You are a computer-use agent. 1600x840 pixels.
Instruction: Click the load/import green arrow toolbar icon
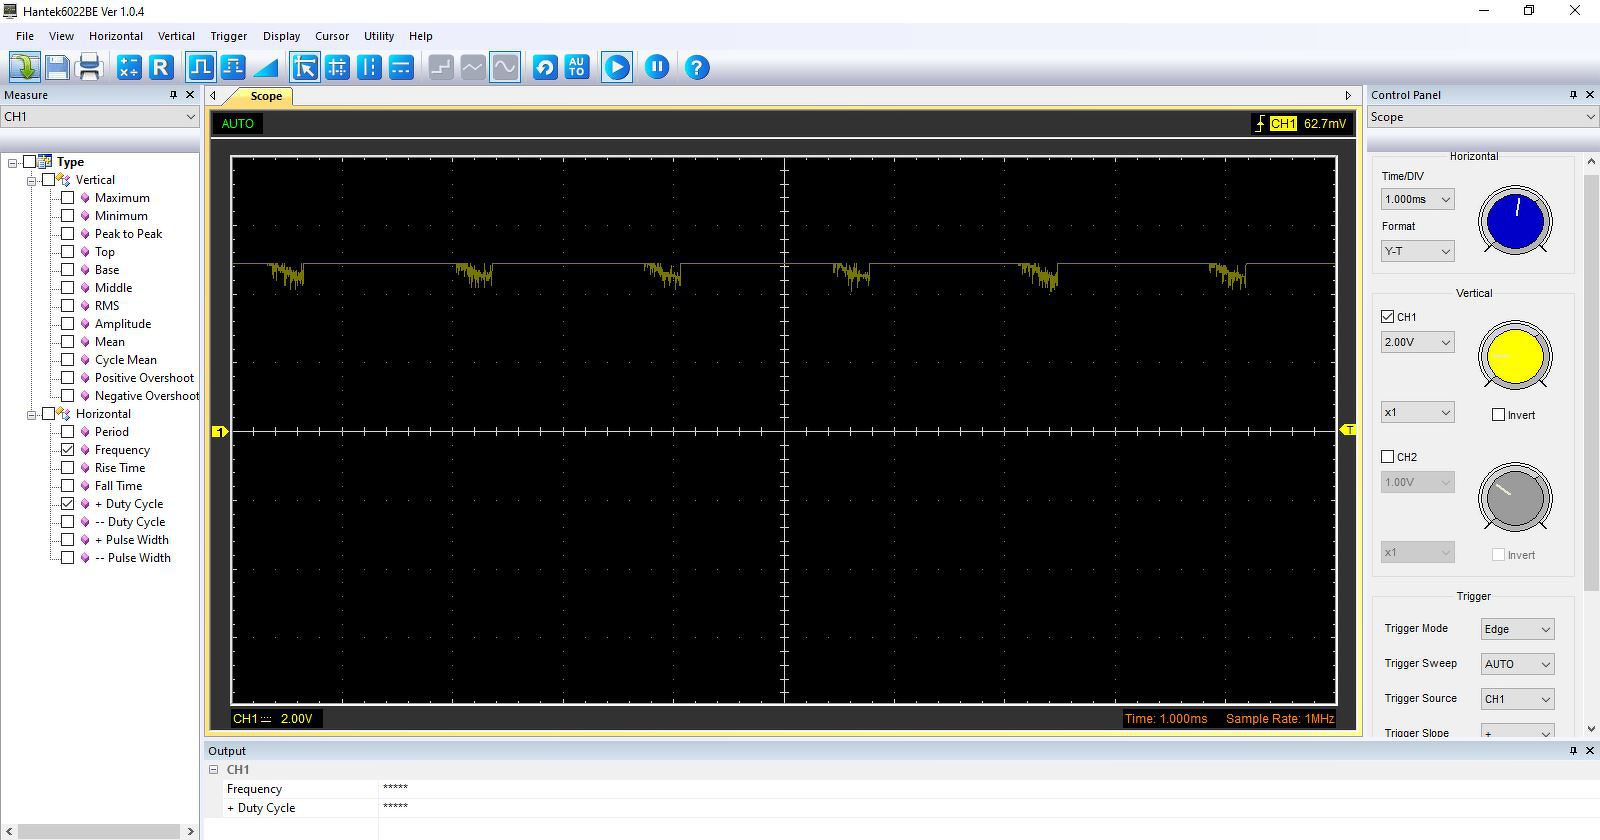click(25, 67)
